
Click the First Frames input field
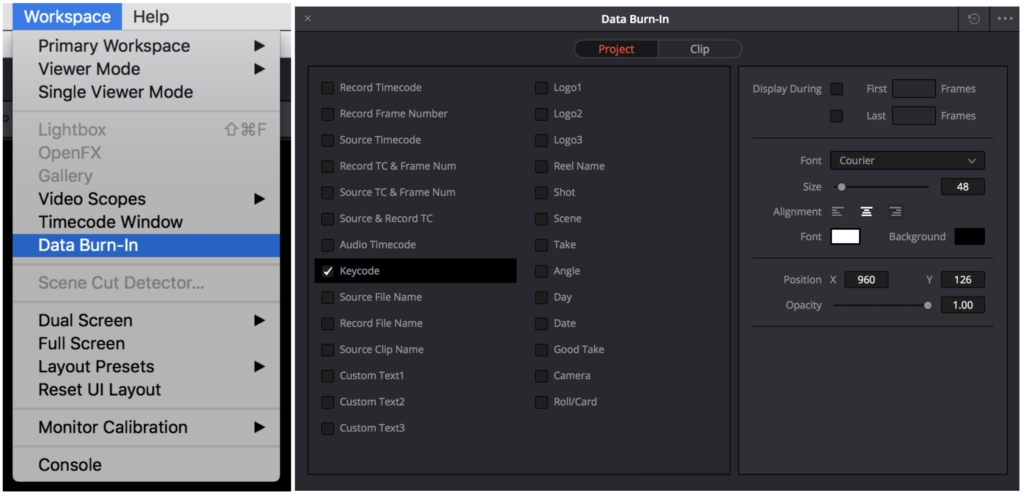(914, 89)
